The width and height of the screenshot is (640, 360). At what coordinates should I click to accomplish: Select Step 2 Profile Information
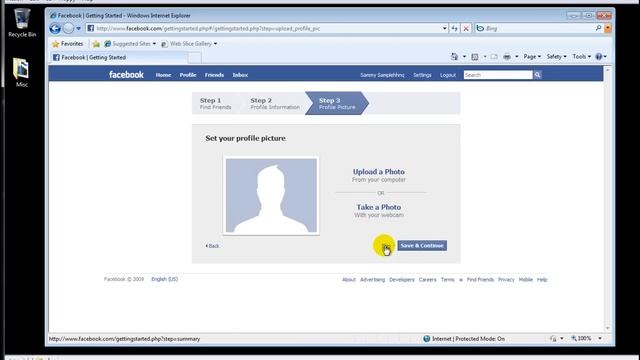pyautogui.click(x=275, y=103)
